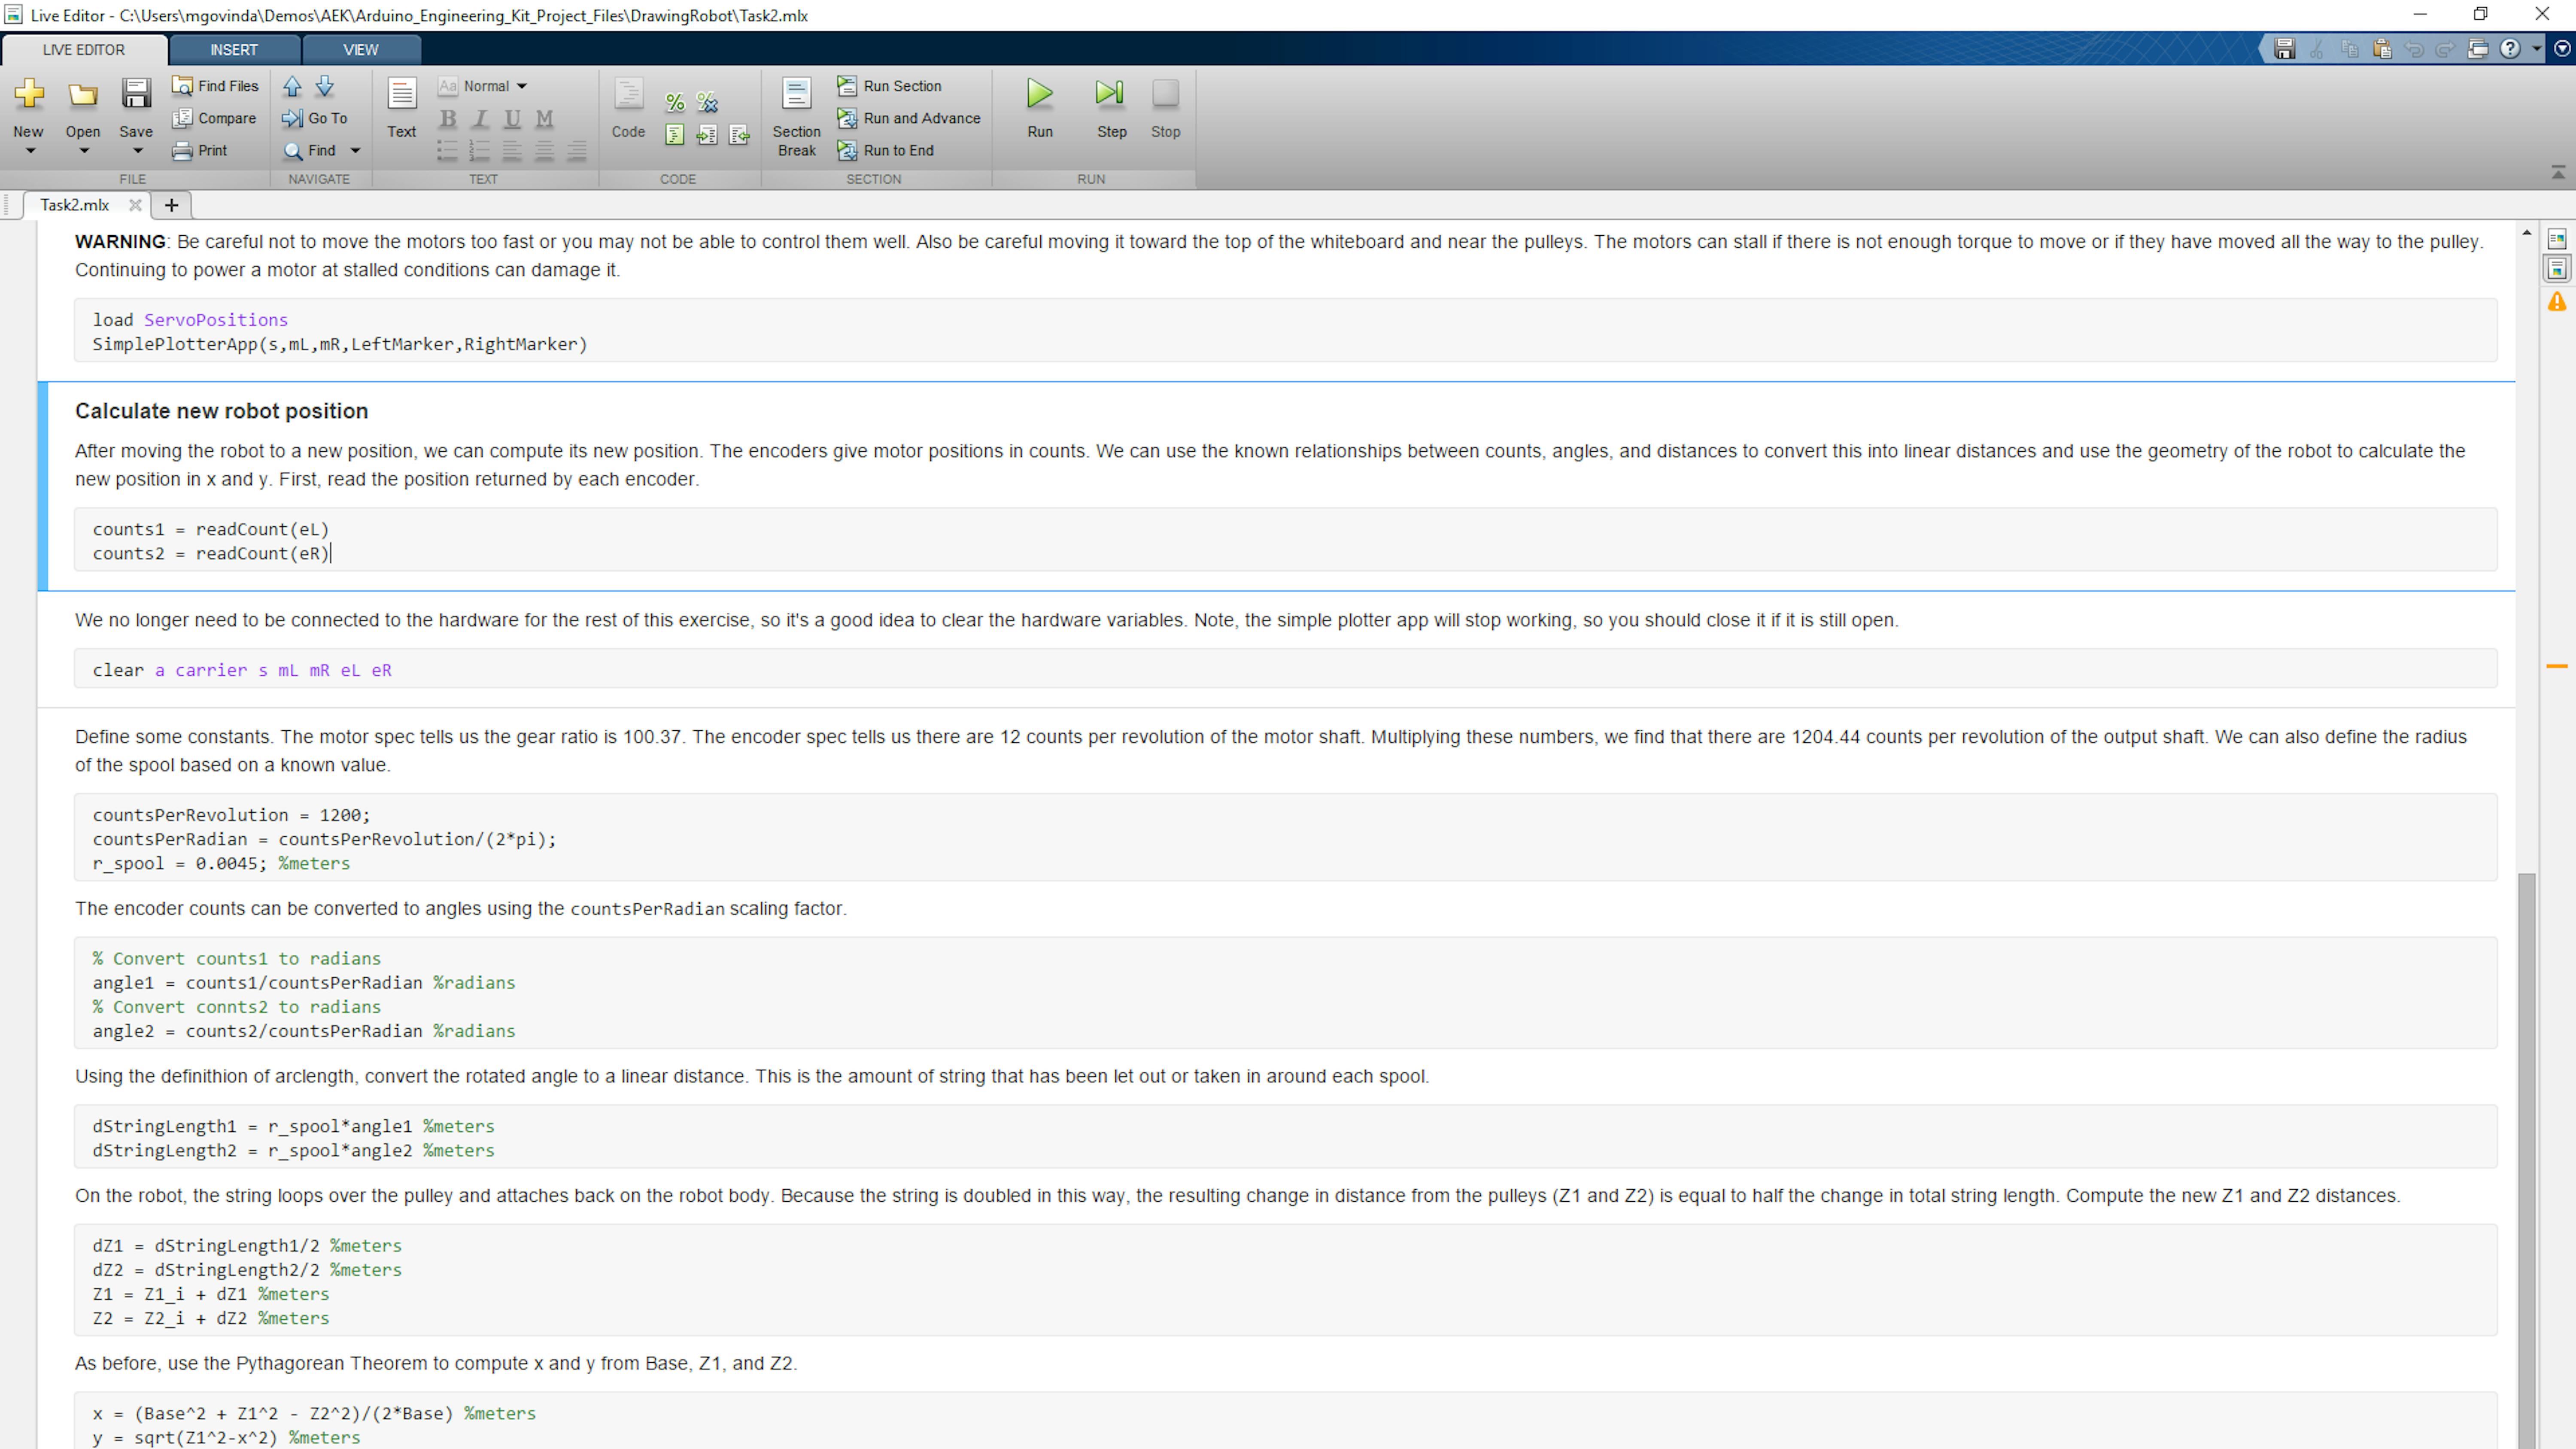Click the smart indent code icon
Viewport: 2576px width, 1449px height.
(675, 135)
